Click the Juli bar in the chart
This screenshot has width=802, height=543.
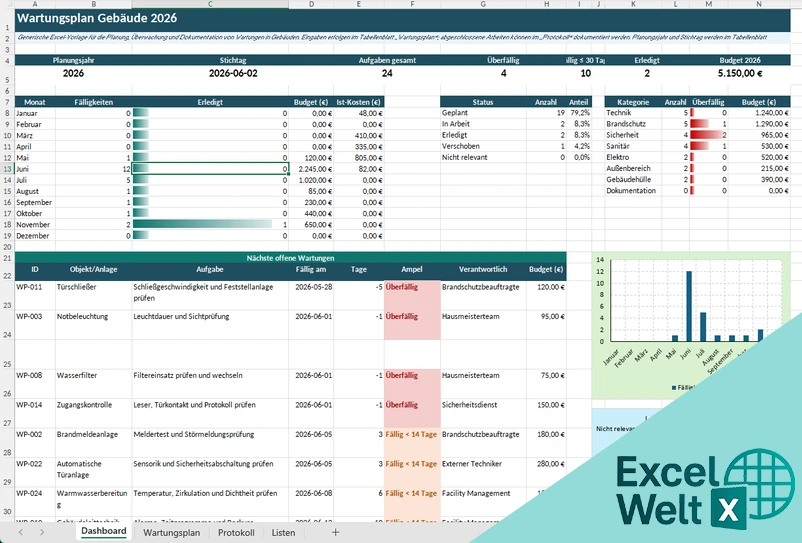pyautogui.click(x=703, y=327)
